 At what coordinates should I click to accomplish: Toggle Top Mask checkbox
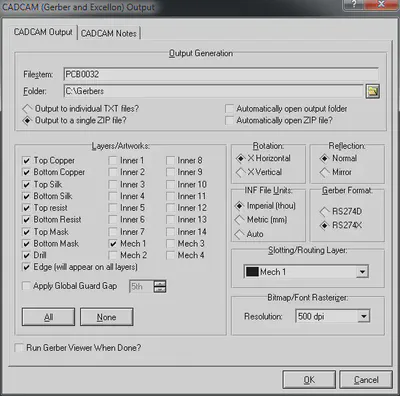click(26, 232)
